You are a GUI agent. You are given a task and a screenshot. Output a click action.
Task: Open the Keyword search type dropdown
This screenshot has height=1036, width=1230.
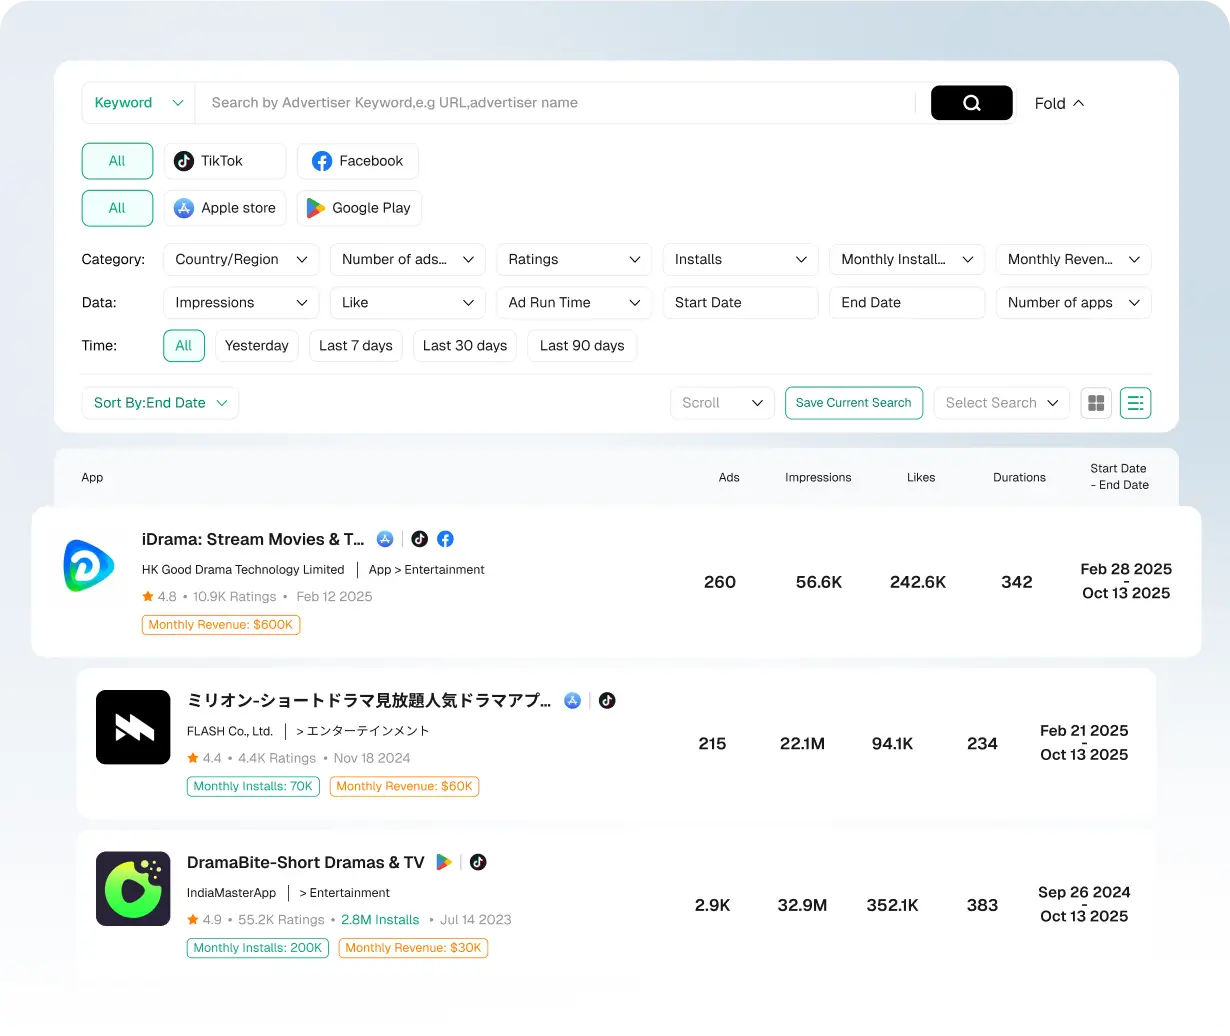(x=138, y=103)
